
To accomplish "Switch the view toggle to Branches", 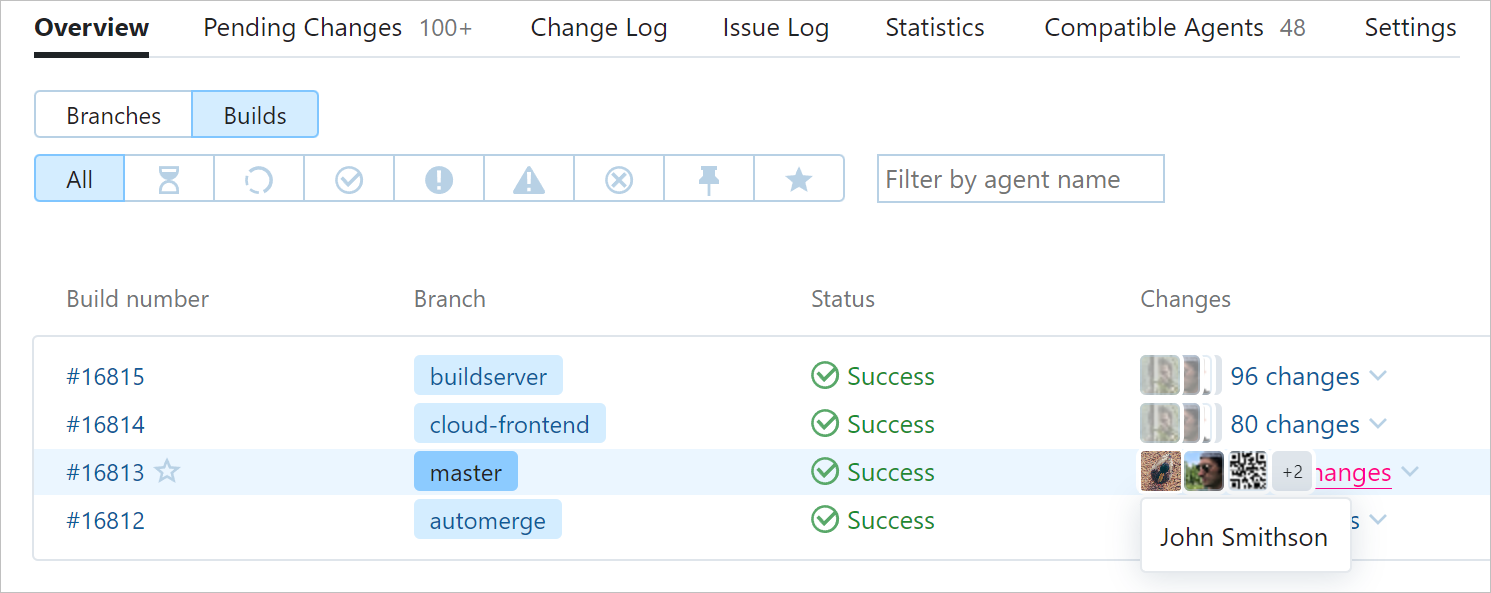I will point(113,114).
